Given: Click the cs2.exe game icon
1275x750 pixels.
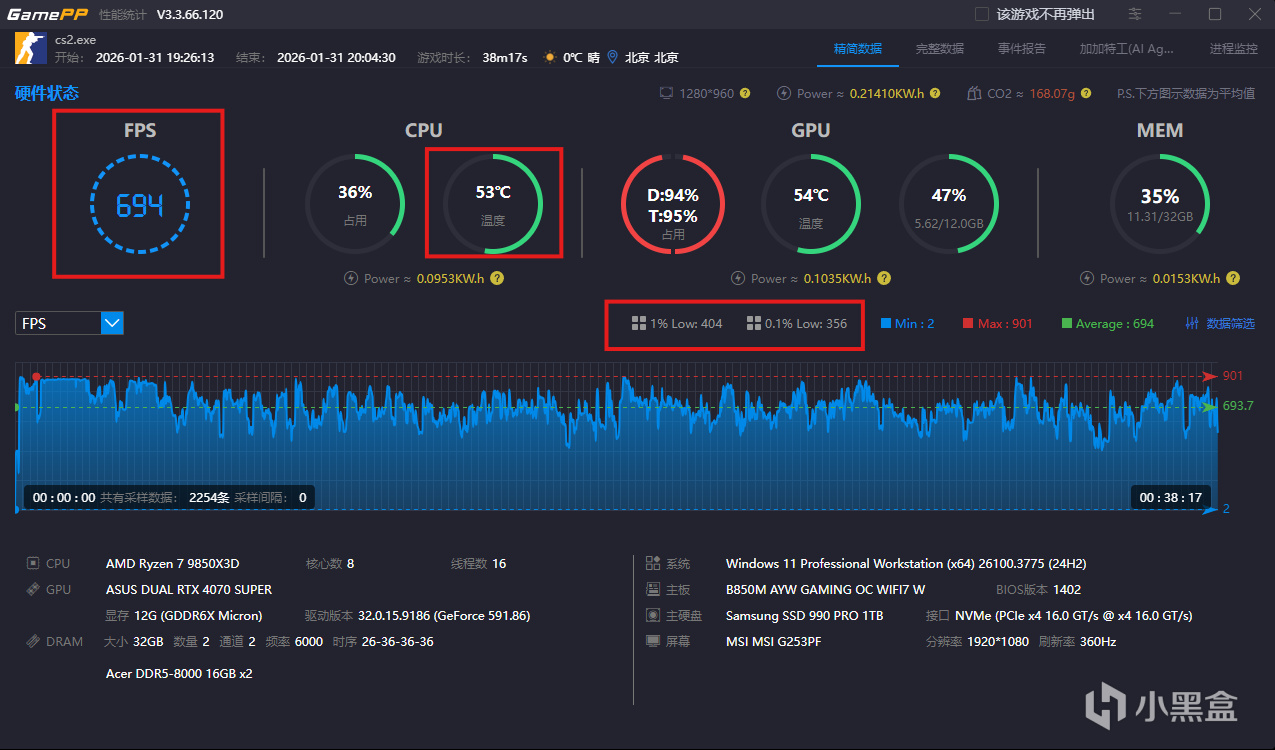Looking at the screenshot, I should [30, 47].
